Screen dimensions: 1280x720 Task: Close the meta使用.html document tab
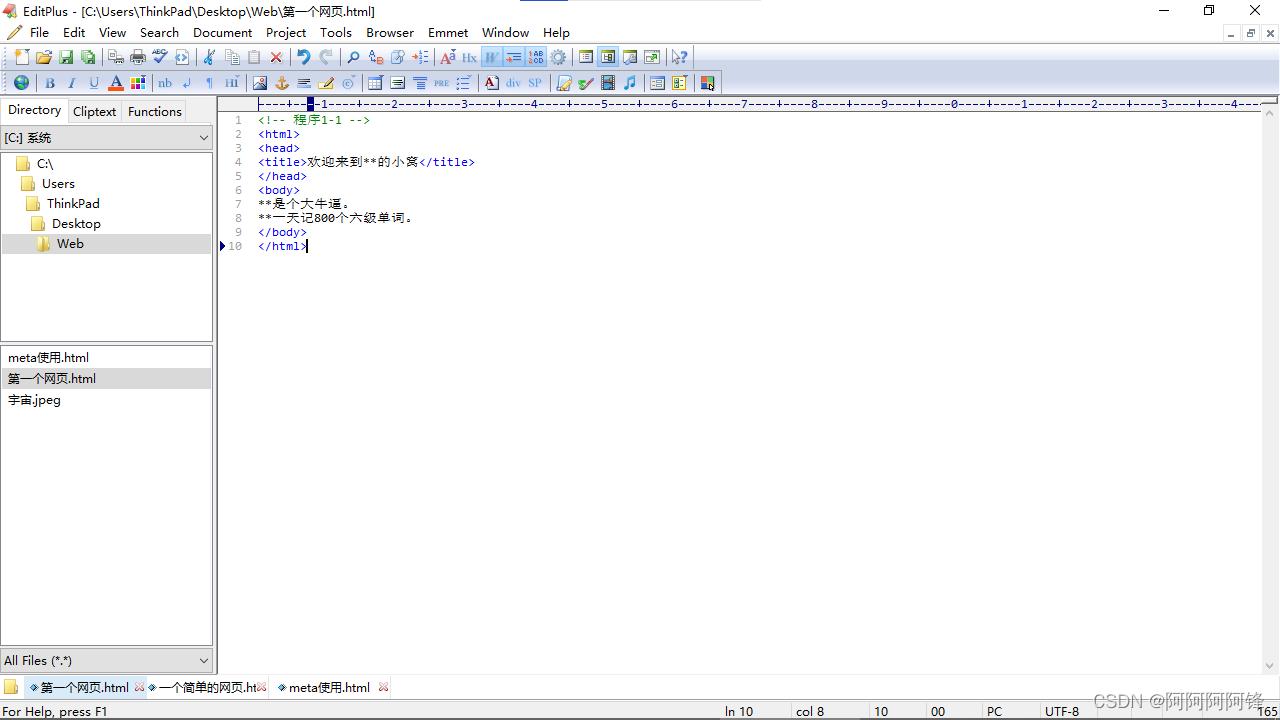383,687
